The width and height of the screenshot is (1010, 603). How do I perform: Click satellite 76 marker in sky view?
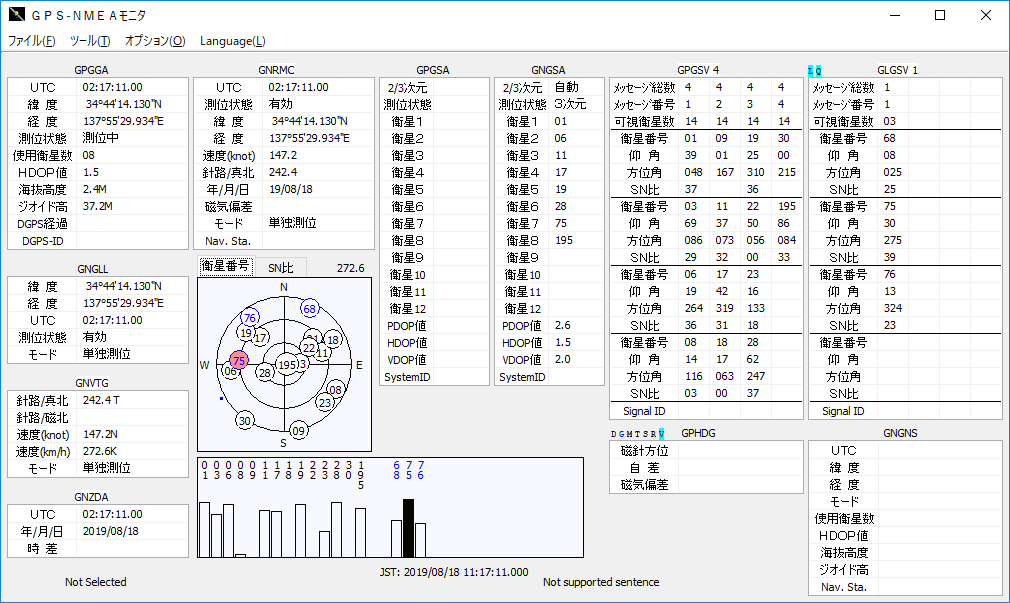tap(250, 317)
